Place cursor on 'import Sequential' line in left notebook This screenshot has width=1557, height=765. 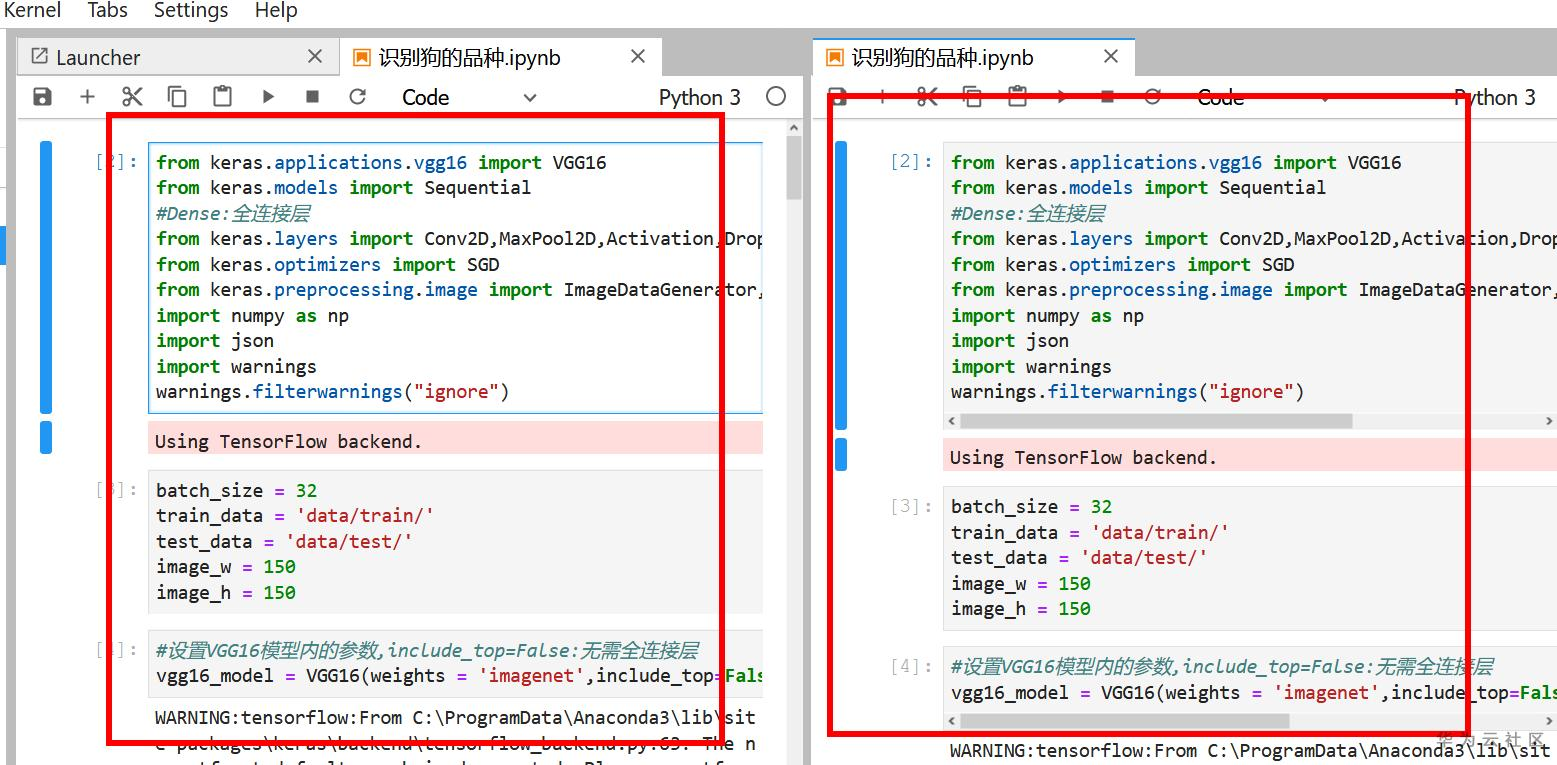[x=343, y=188]
